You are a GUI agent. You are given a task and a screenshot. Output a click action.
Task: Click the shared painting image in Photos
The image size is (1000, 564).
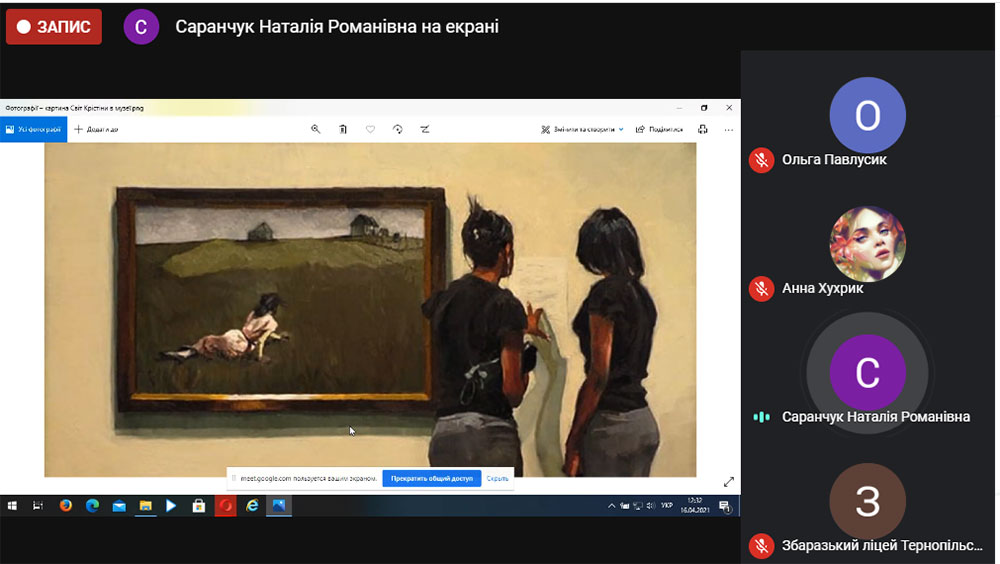pyautogui.click(x=370, y=309)
